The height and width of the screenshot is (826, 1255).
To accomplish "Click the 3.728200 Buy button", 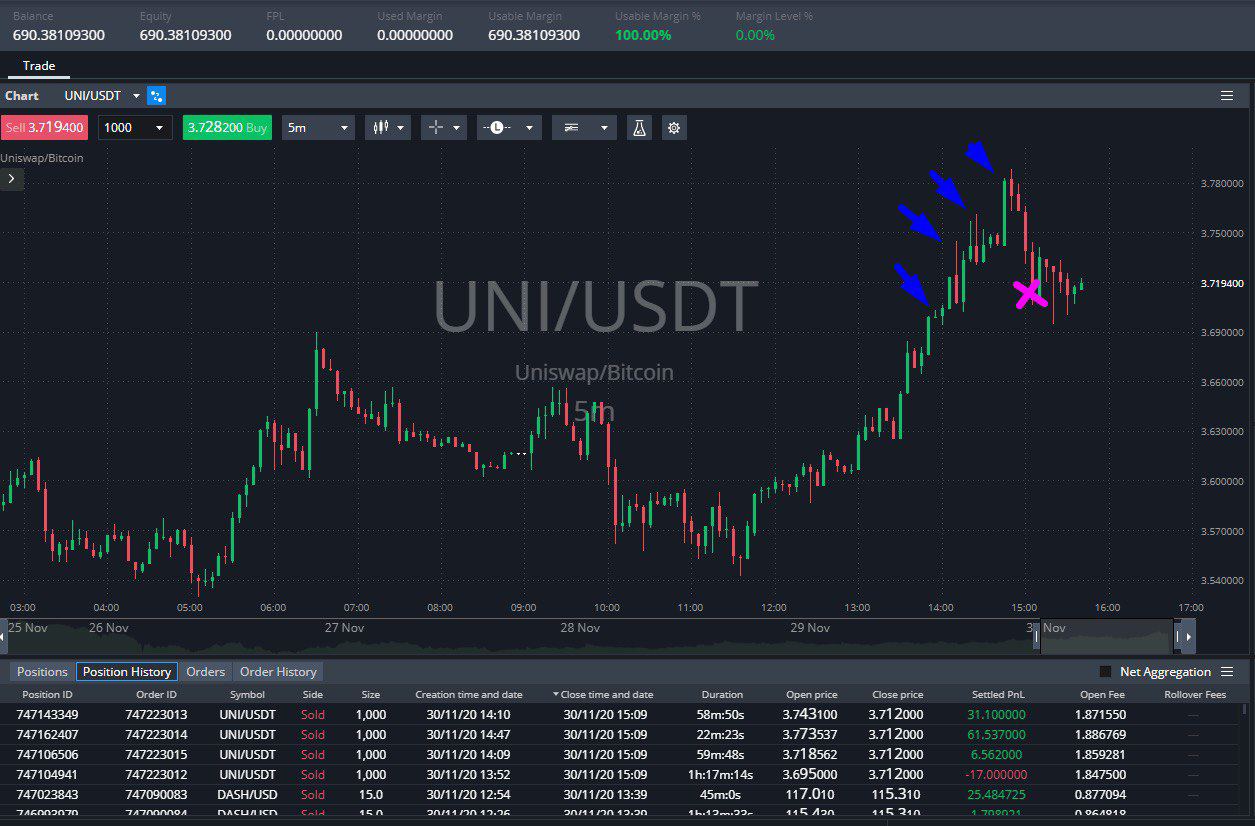I will coord(227,128).
